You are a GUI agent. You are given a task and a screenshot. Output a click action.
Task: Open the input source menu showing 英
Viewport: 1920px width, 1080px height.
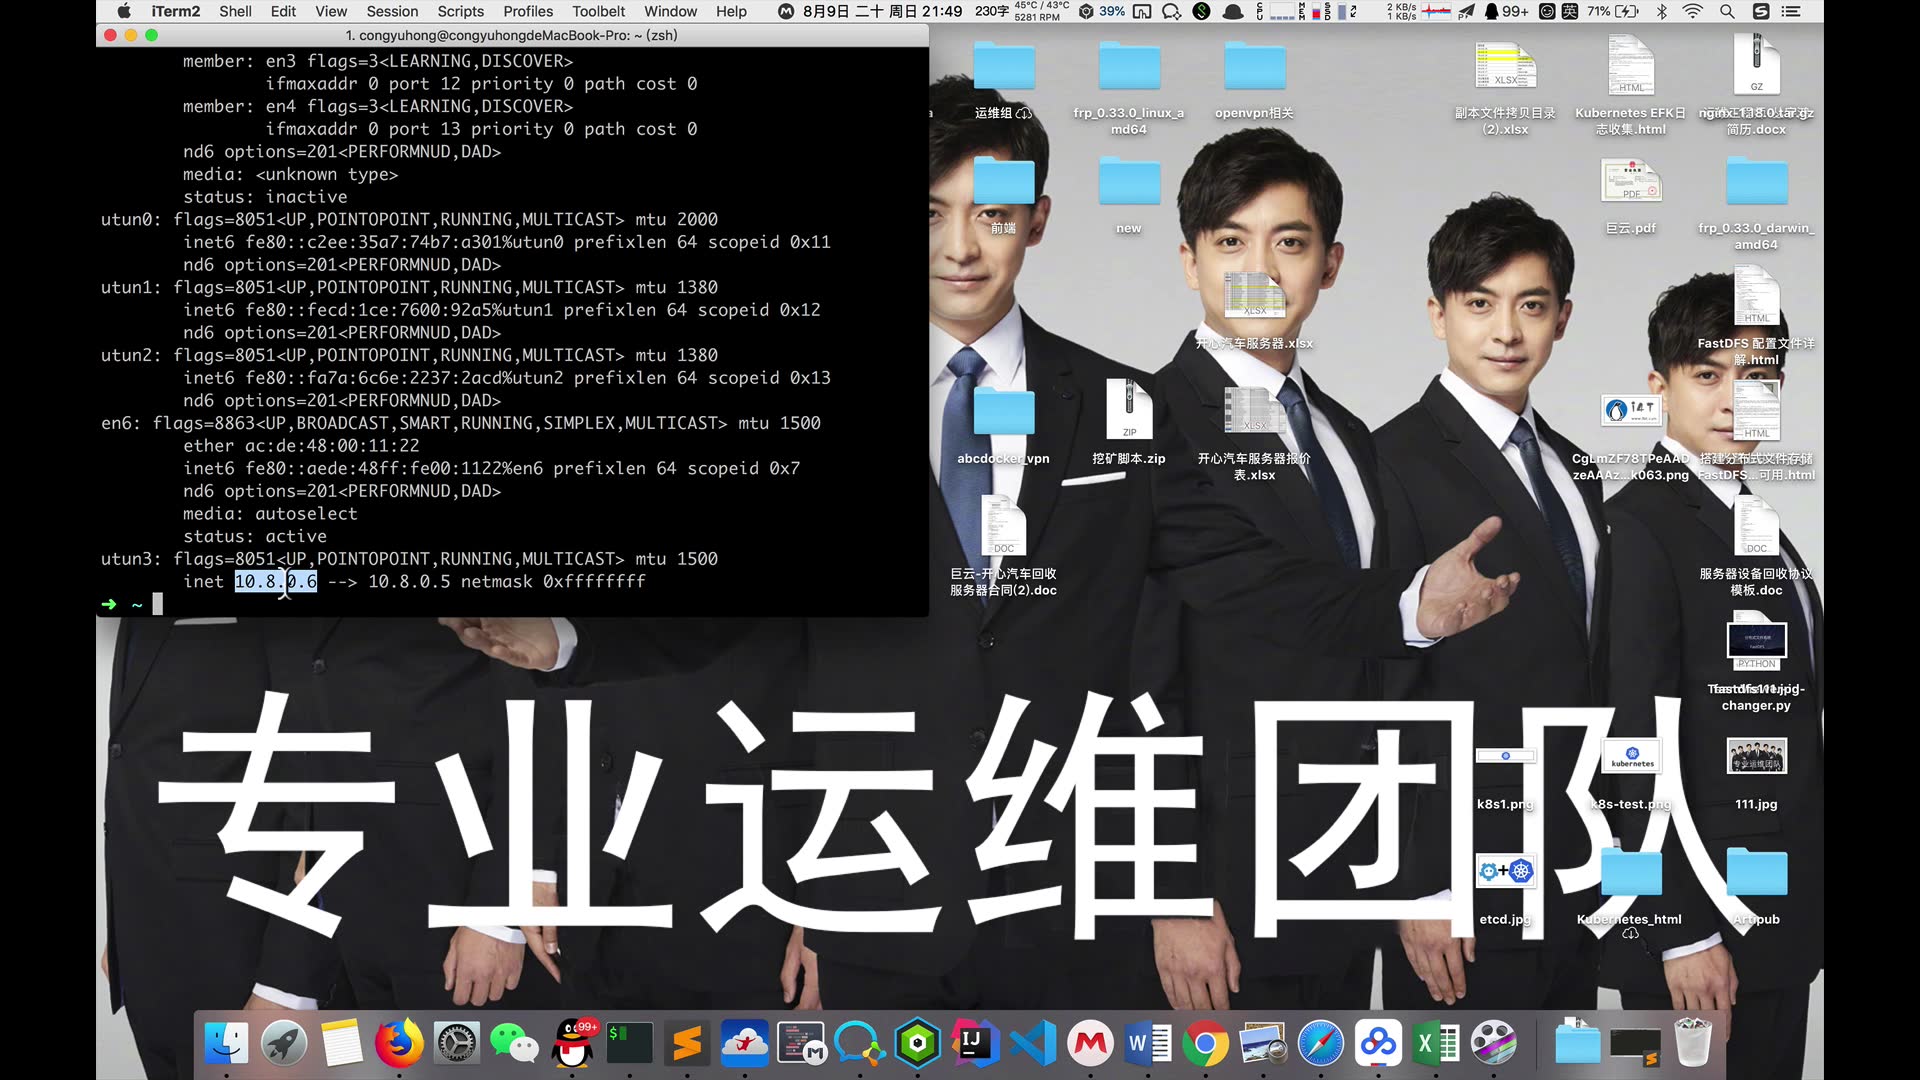[1570, 12]
